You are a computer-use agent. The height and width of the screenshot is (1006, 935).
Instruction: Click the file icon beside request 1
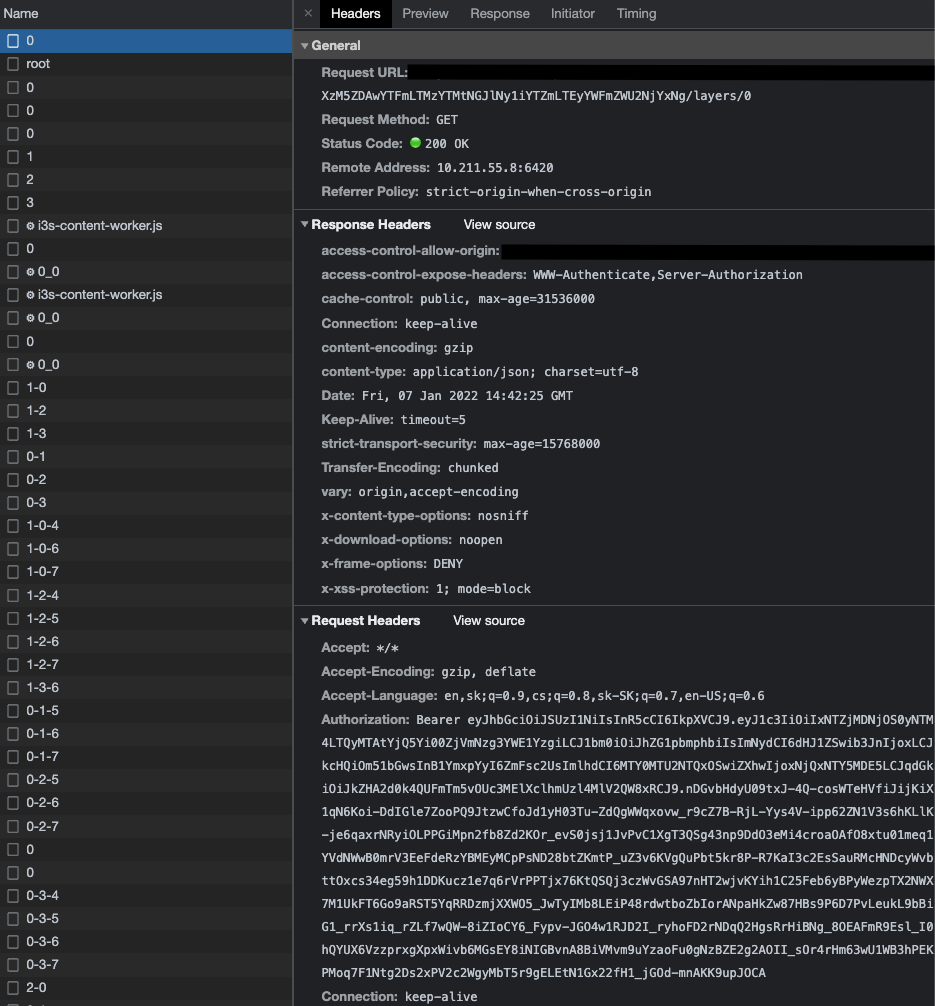(x=13, y=157)
